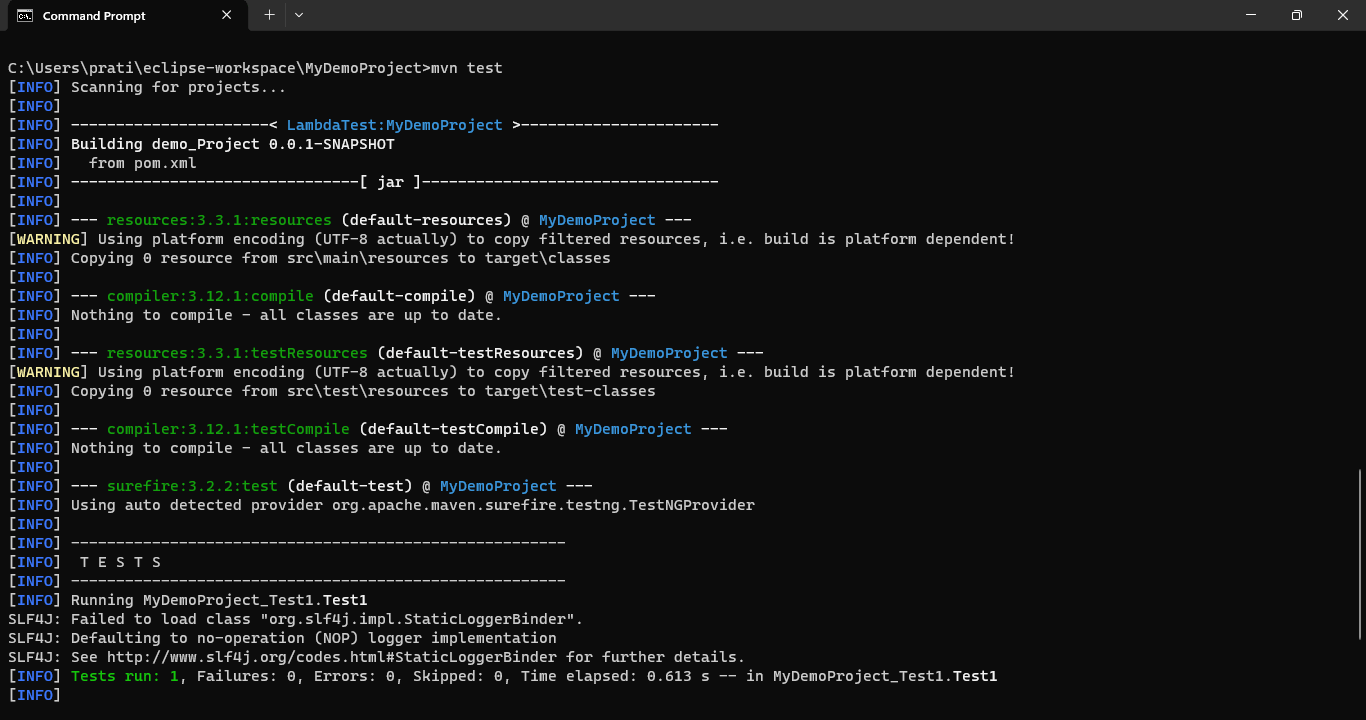Click the first yellow WARNING label
1366x720 pixels.
(48, 239)
